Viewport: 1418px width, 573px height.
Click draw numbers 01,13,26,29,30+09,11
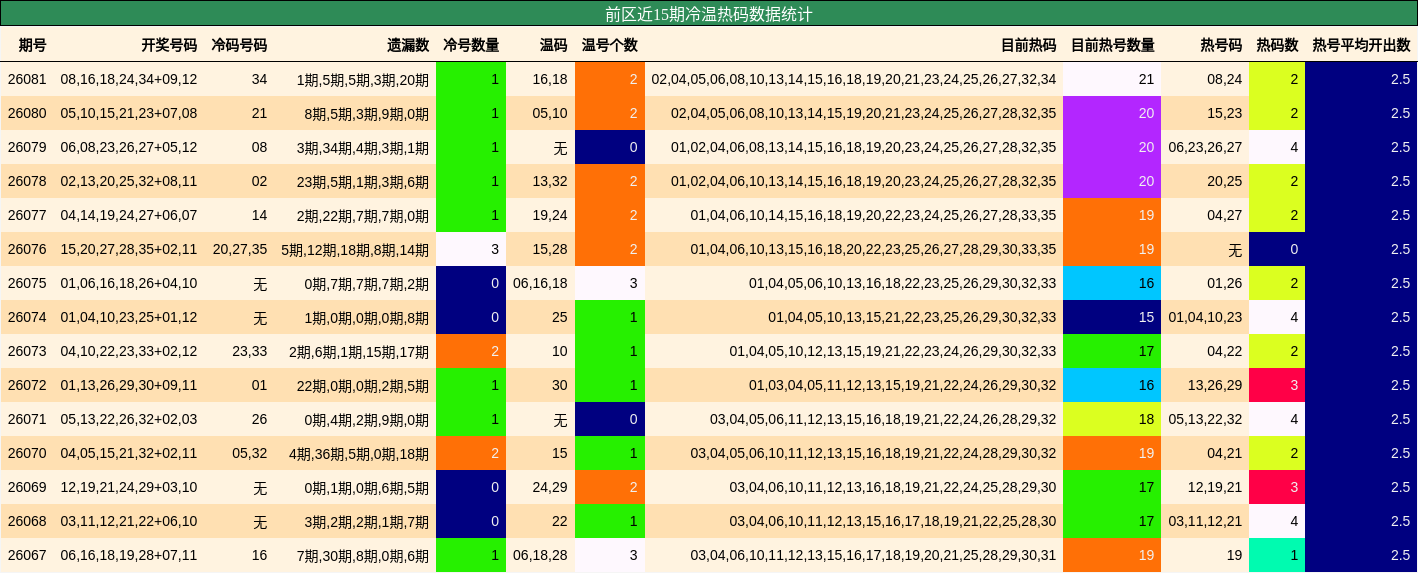coord(129,385)
